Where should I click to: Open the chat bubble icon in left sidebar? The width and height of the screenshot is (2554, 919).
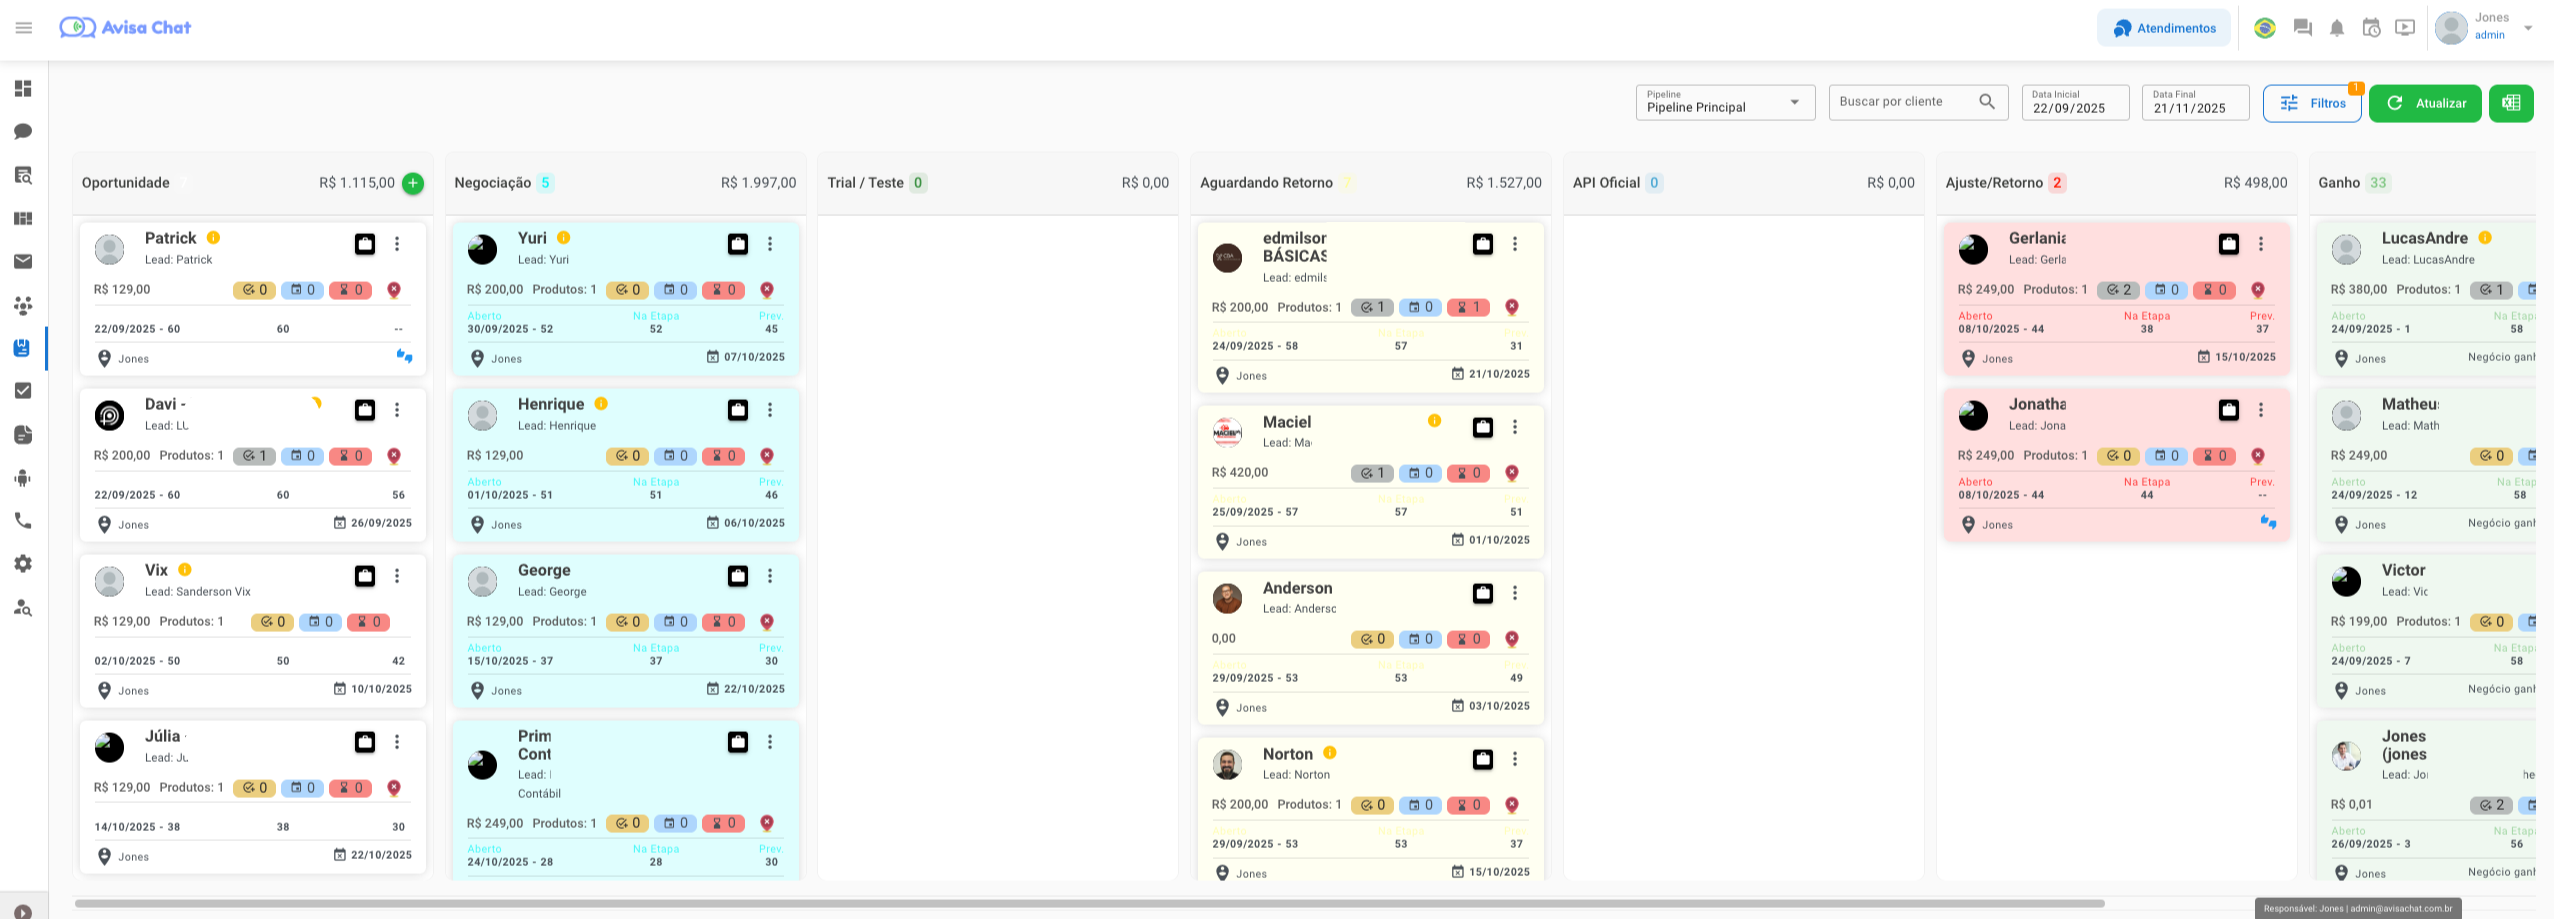[23, 132]
